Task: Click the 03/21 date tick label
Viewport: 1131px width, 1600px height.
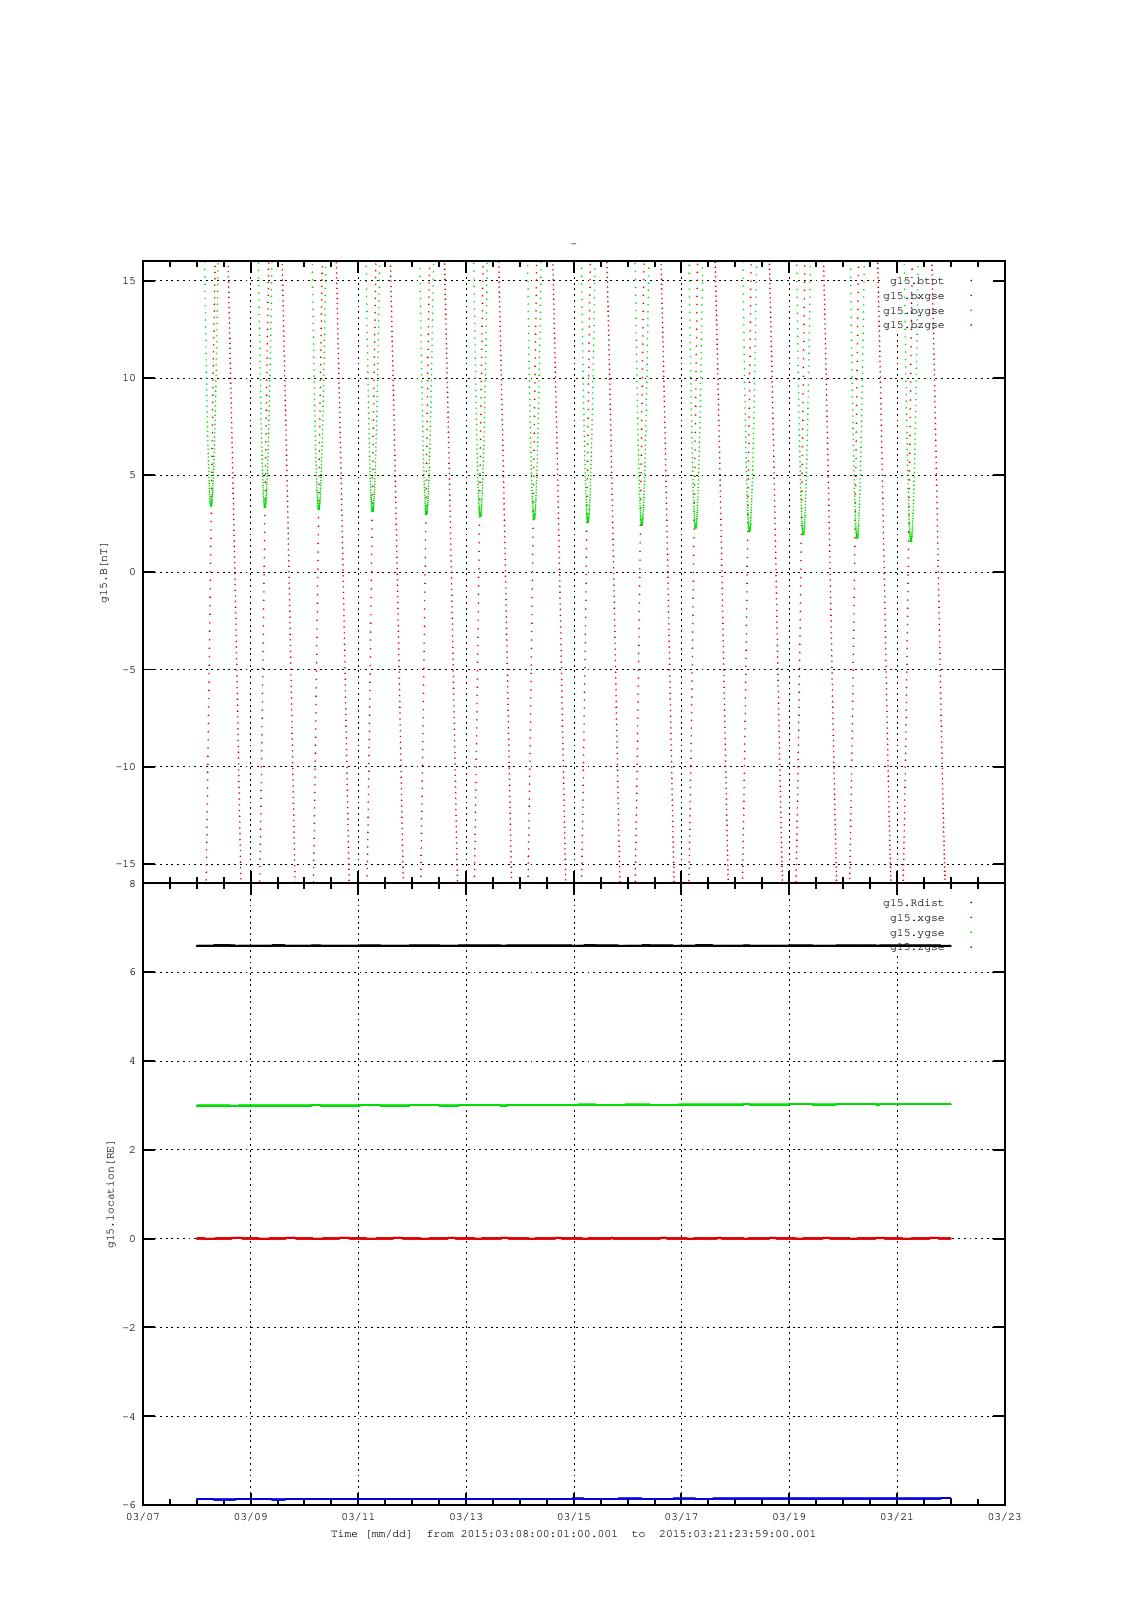Action: click(897, 1517)
